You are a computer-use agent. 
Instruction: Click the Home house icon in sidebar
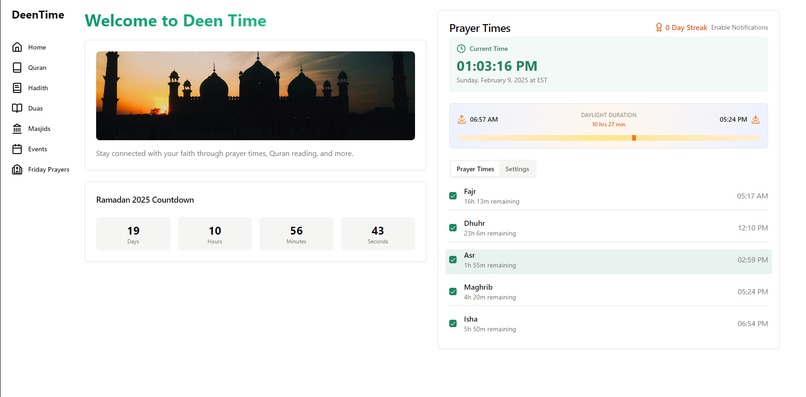(x=17, y=47)
